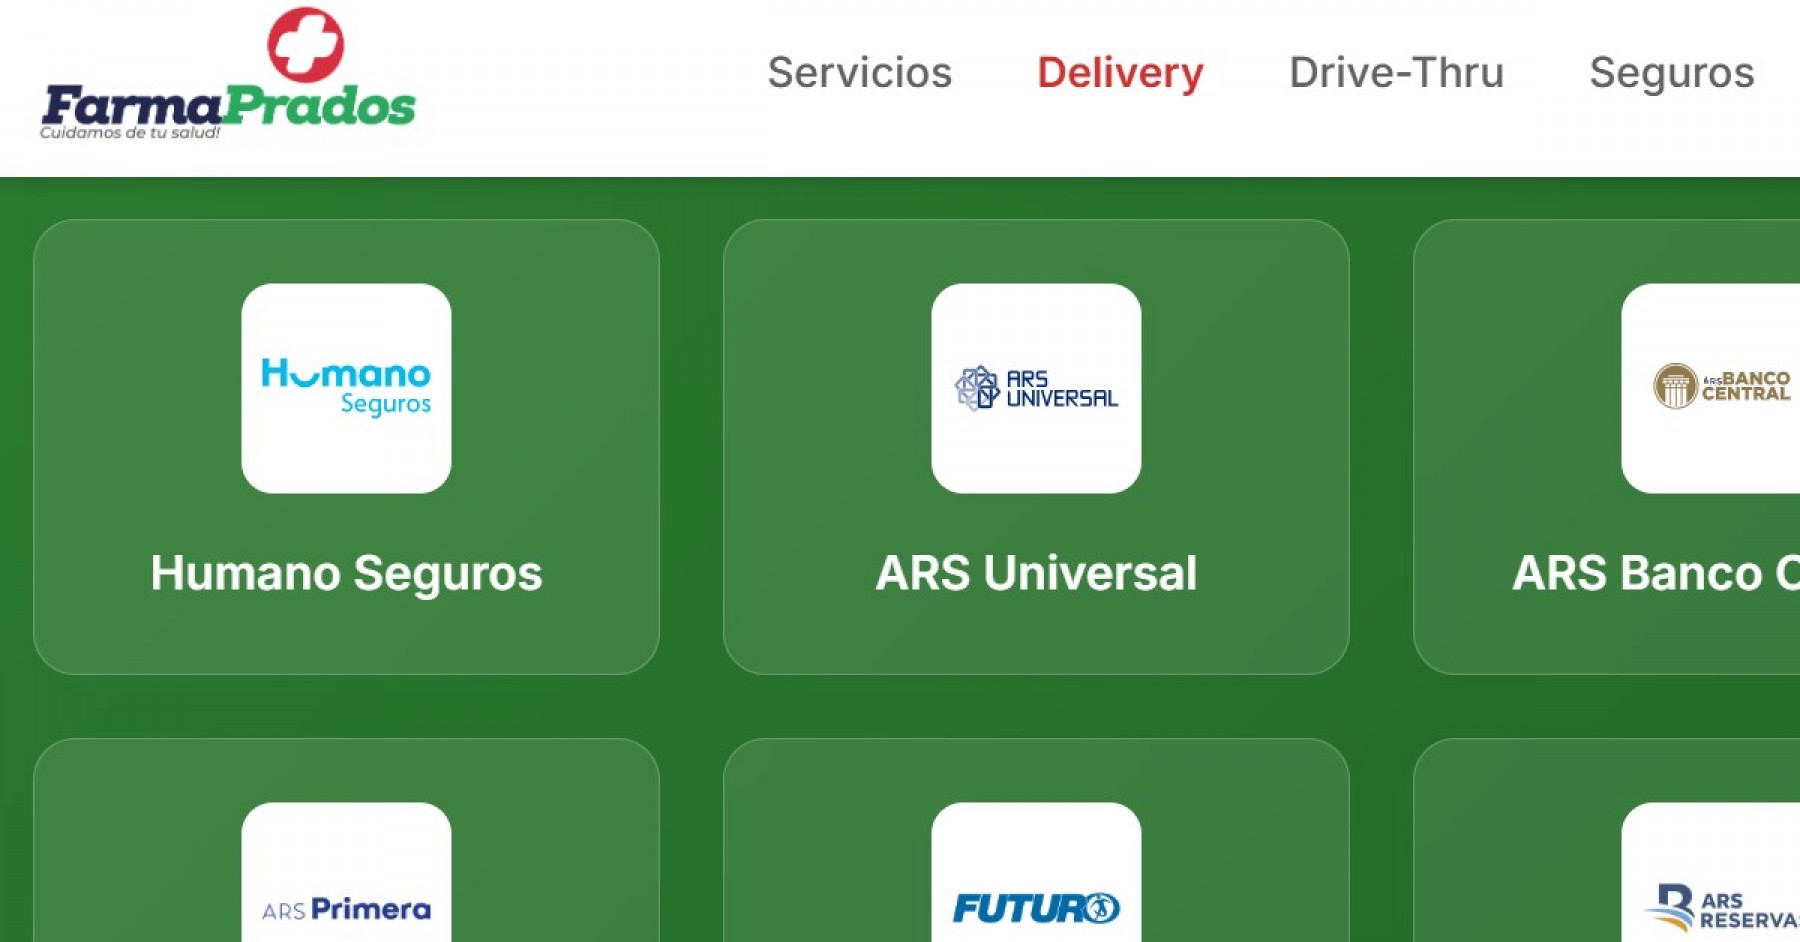The image size is (1800, 942).
Task: Select Seguros in the navigation
Action: pyautogui.click(x=1672, y=73)
